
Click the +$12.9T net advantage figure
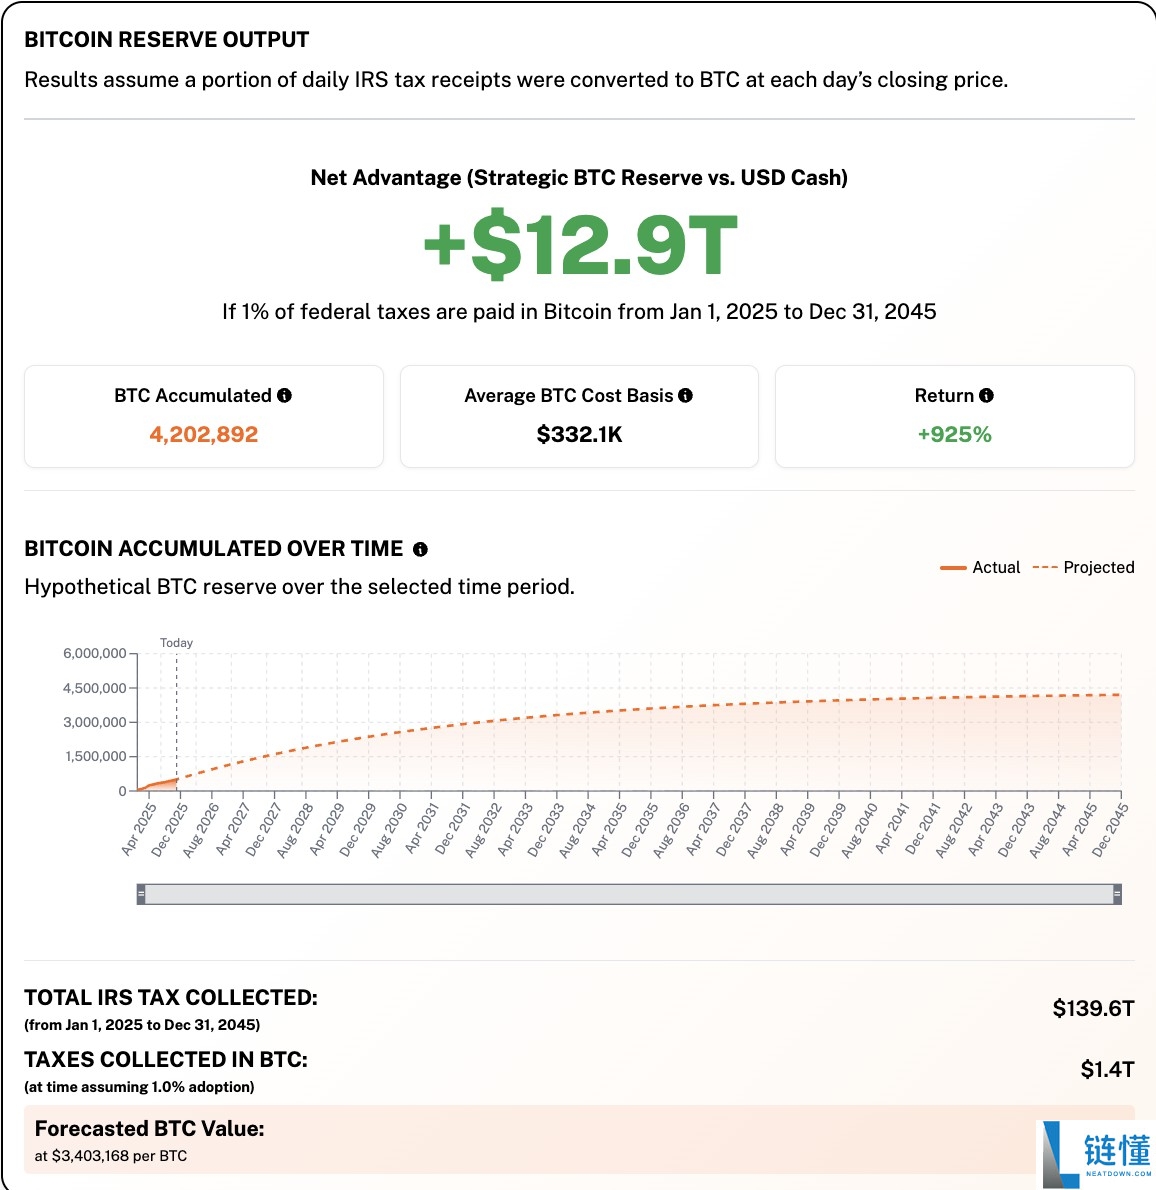tap(579, 246)
